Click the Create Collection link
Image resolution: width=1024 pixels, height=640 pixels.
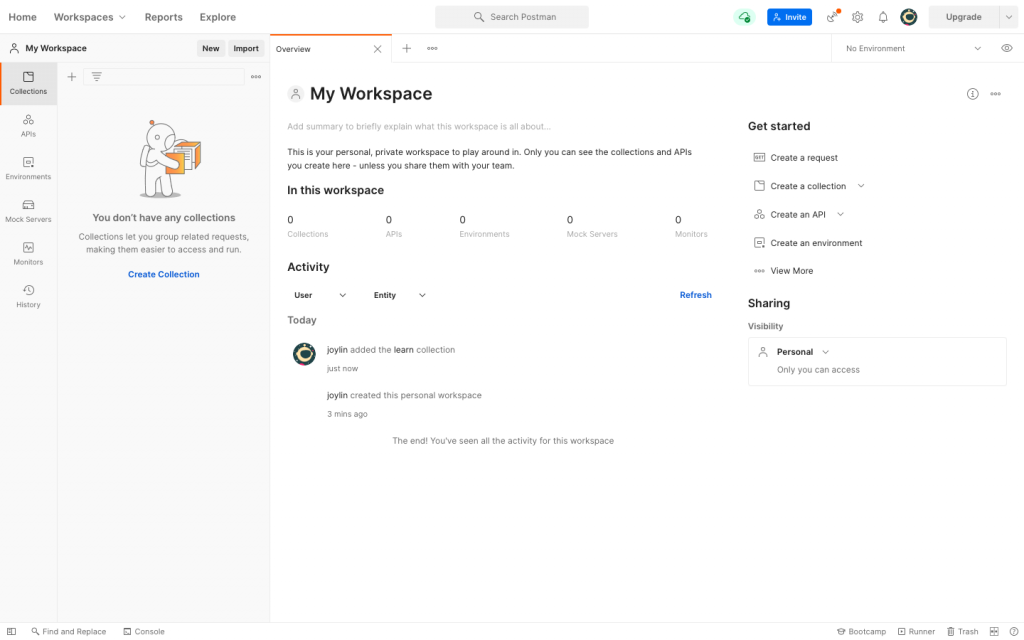pyautogui.click(x=163, y=274)
